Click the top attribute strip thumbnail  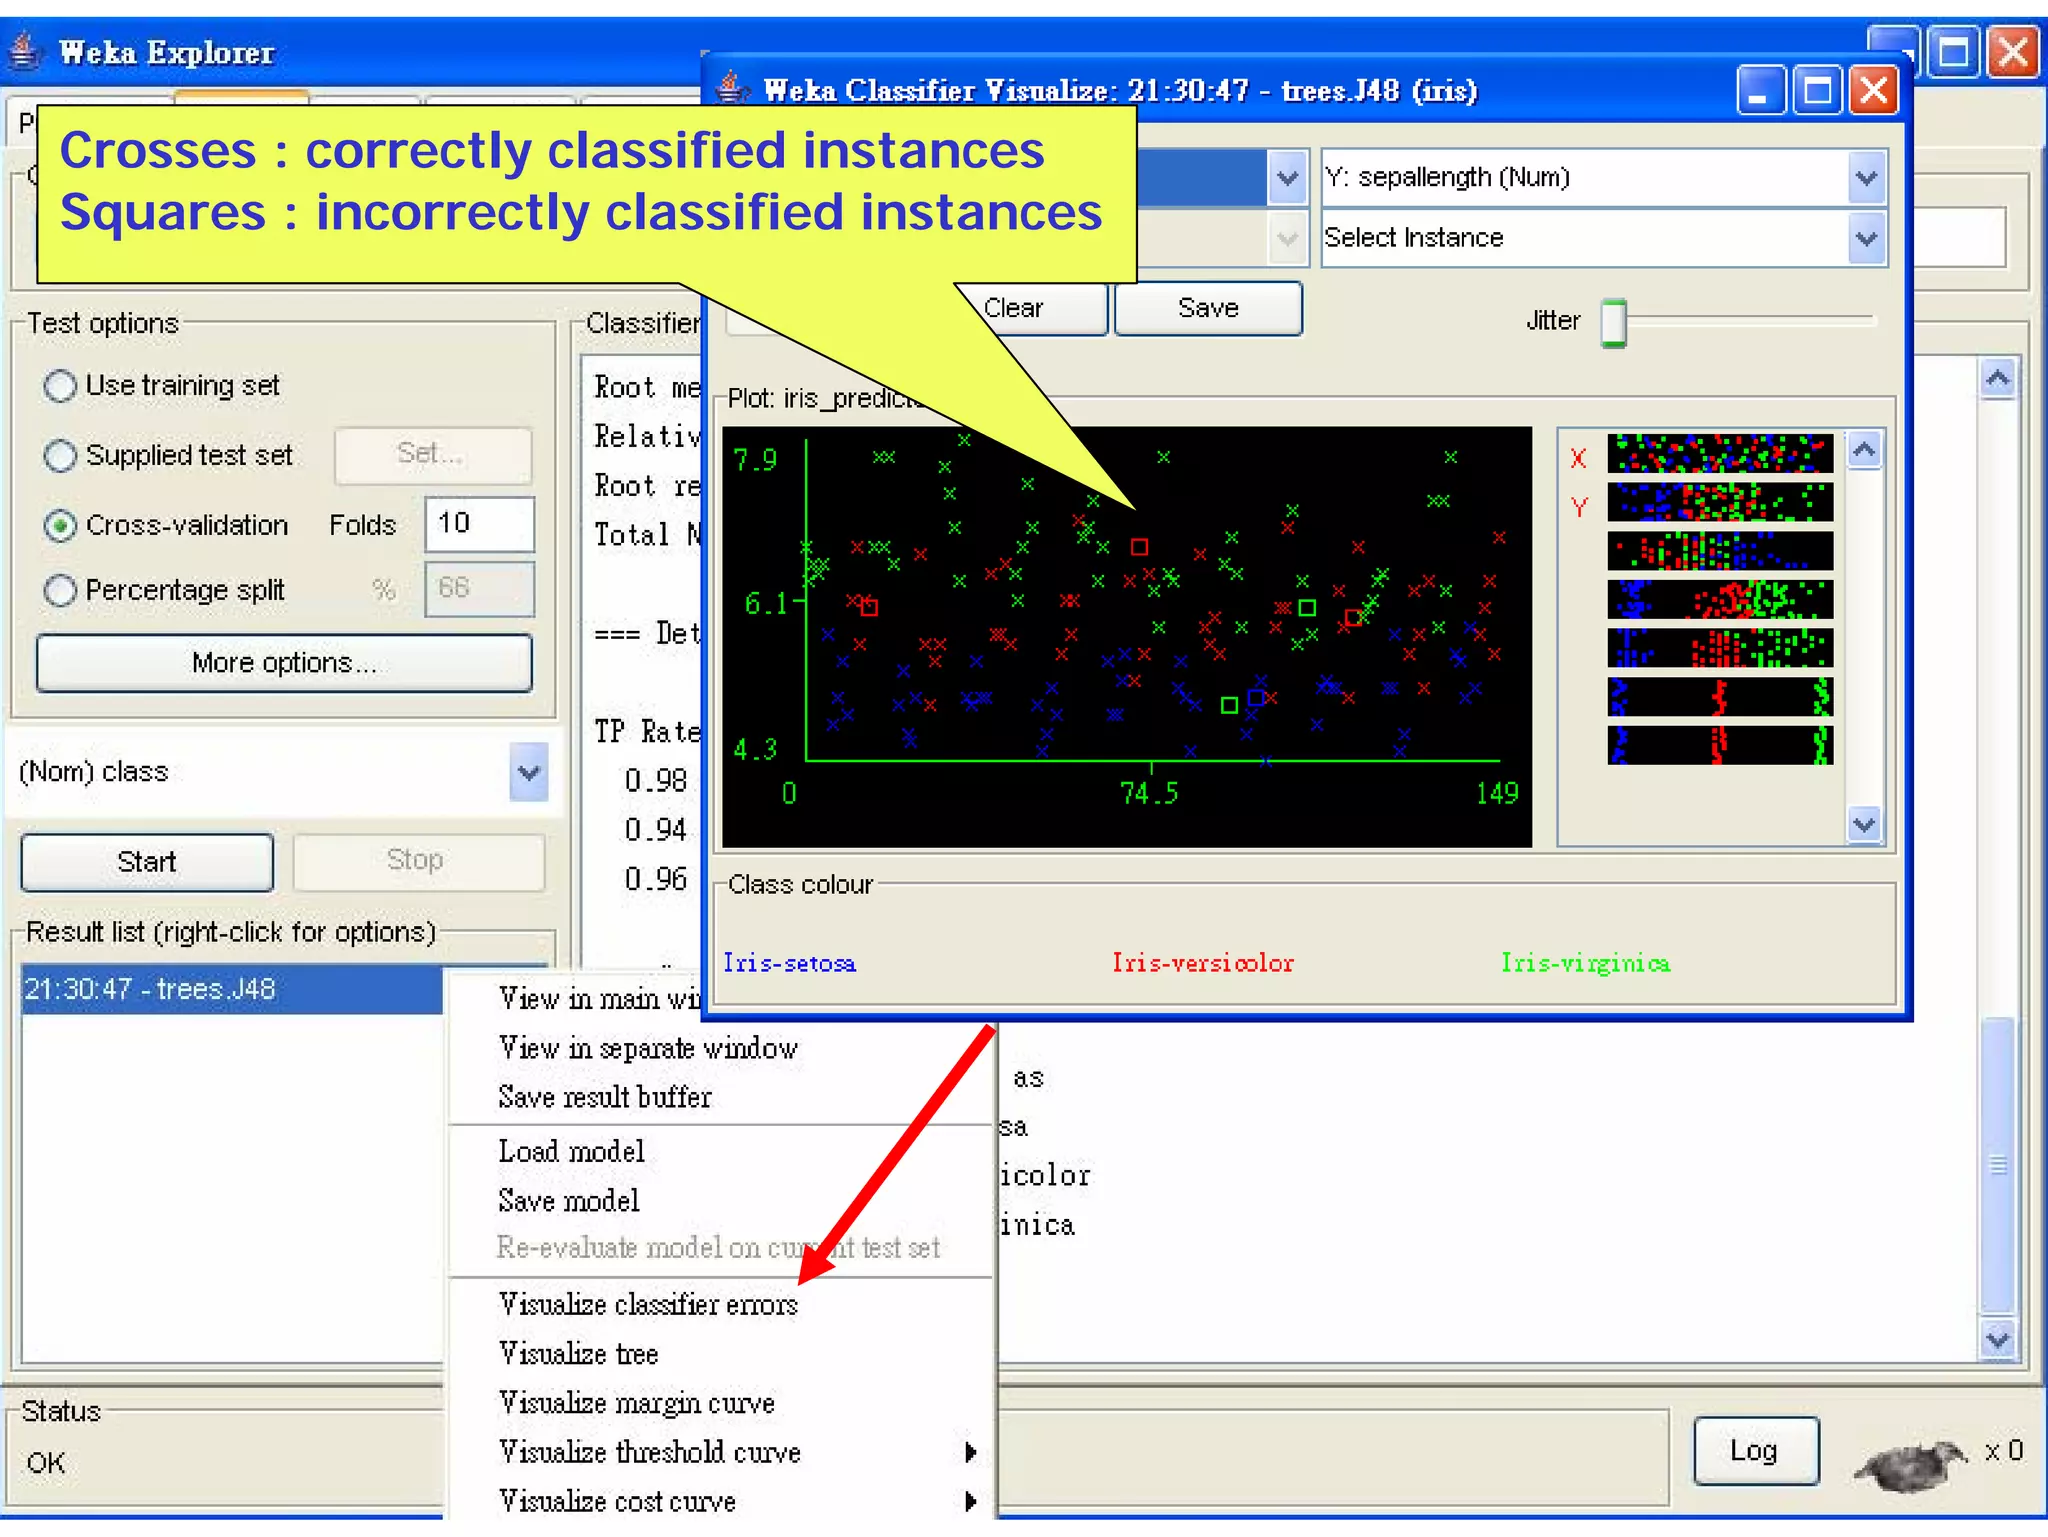pyautogui.click(x=1719, y=453)
